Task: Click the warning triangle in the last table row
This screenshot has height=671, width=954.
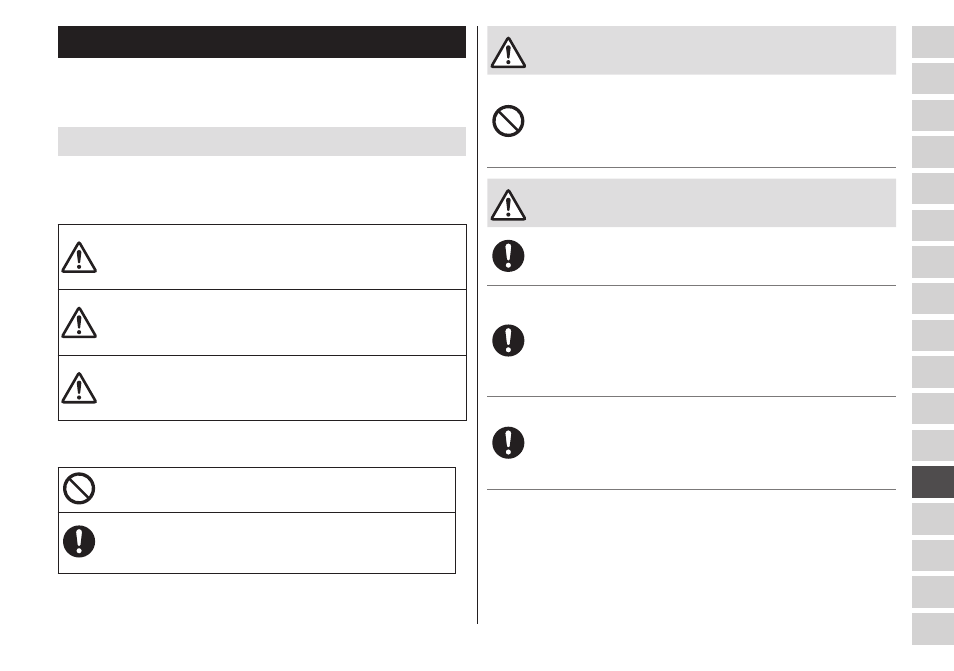Action: (x=79, y=388)
